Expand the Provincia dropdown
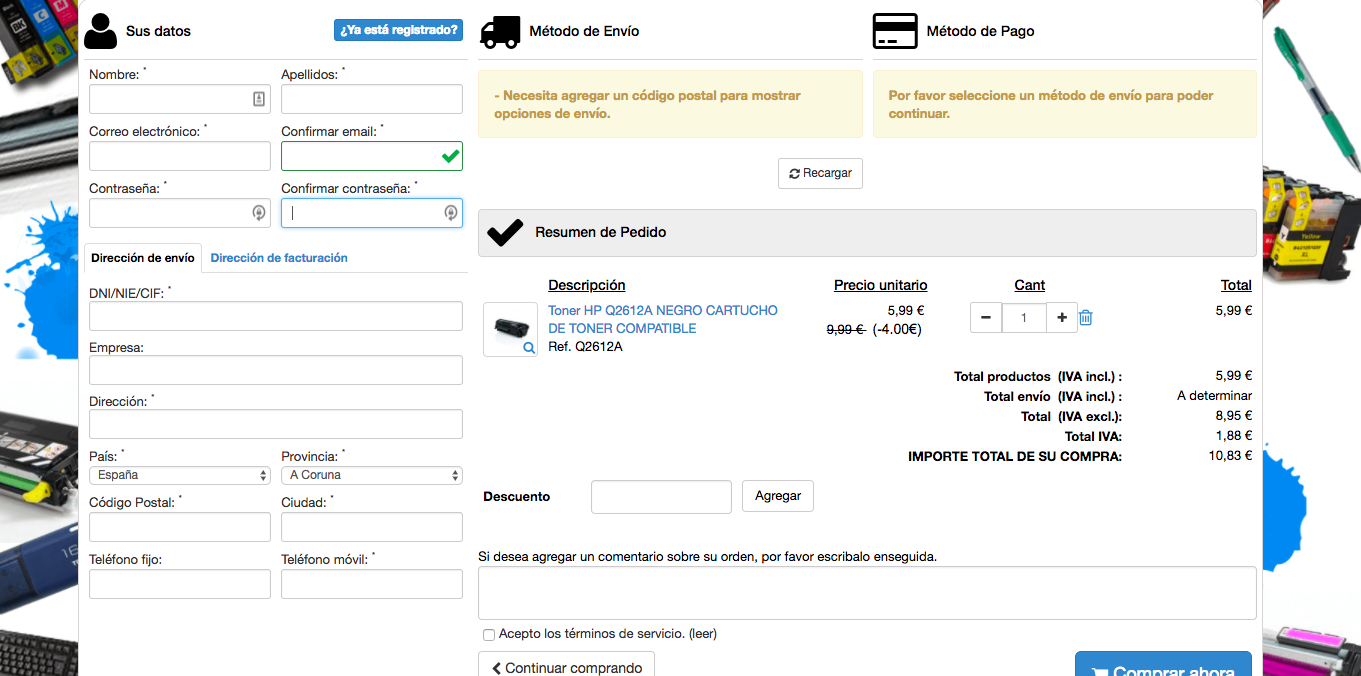The image size is (1361, 676). pyautogui.click(x=371, y=476)
